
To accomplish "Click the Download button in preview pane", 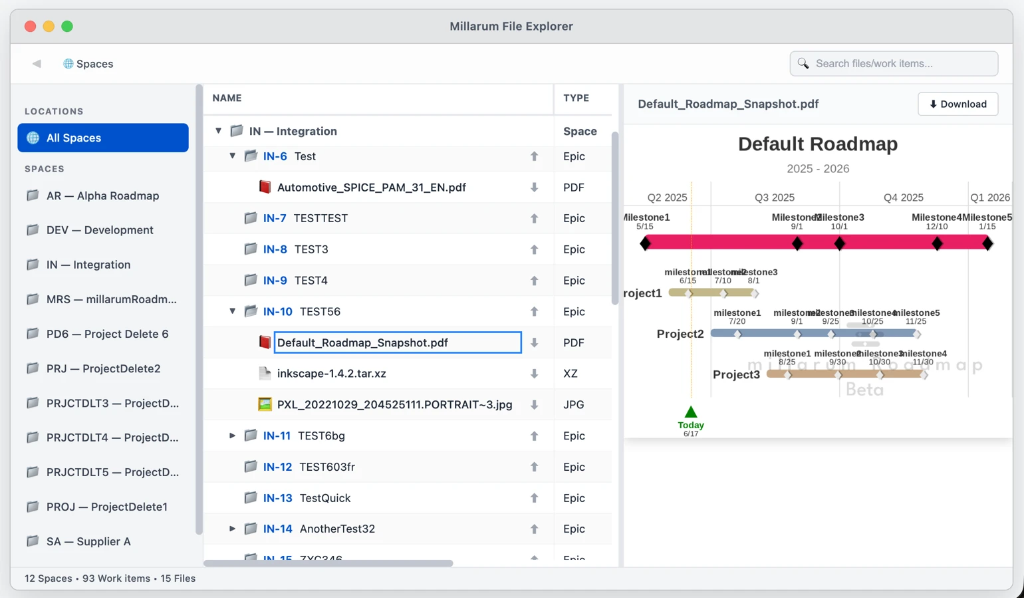I will tap(958, 104).
